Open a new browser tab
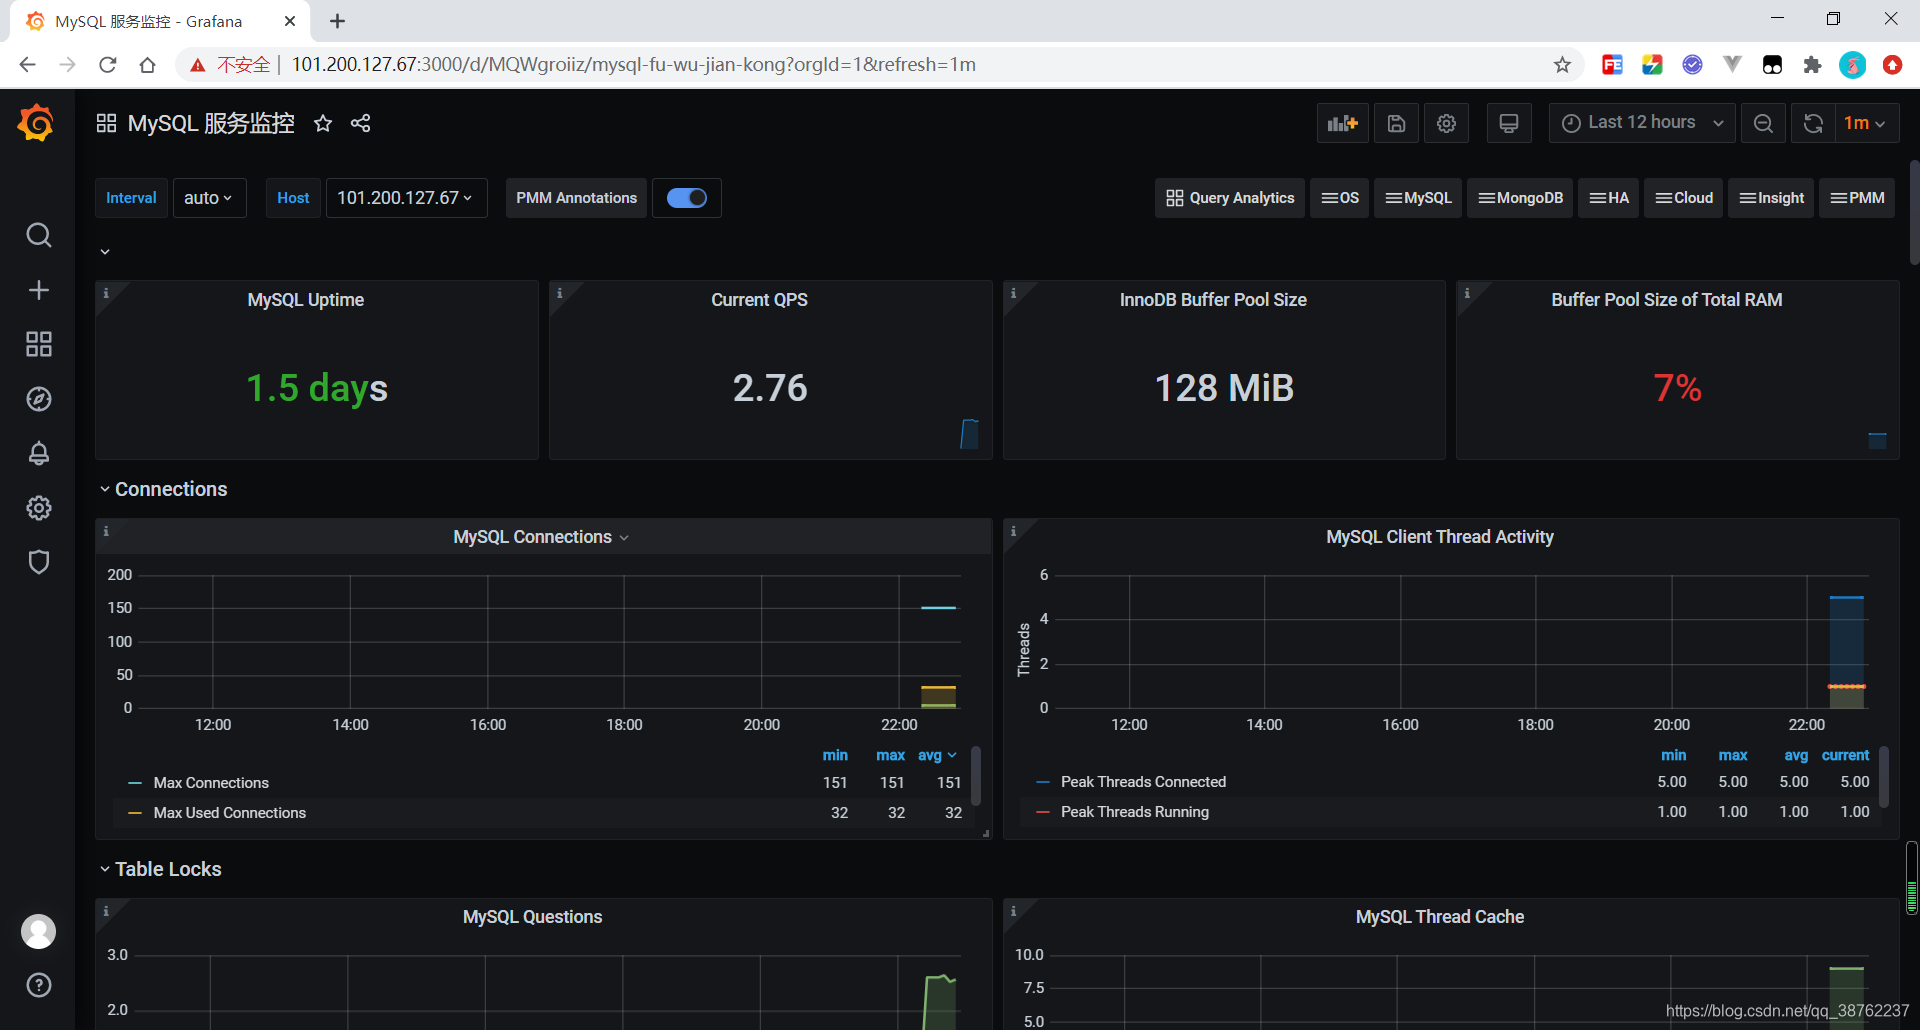 338,21
